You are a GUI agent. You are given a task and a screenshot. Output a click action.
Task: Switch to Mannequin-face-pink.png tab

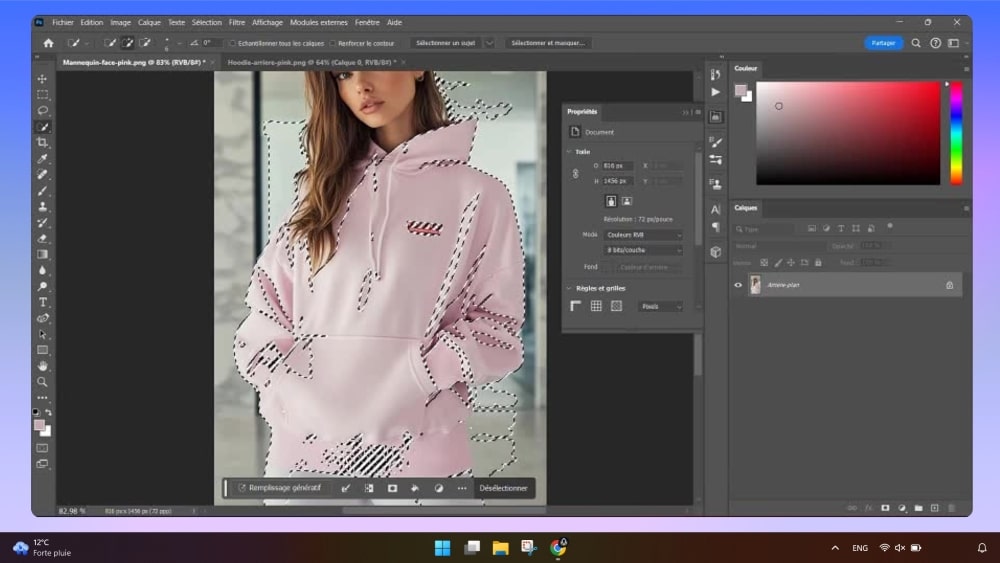pos(135,62)
